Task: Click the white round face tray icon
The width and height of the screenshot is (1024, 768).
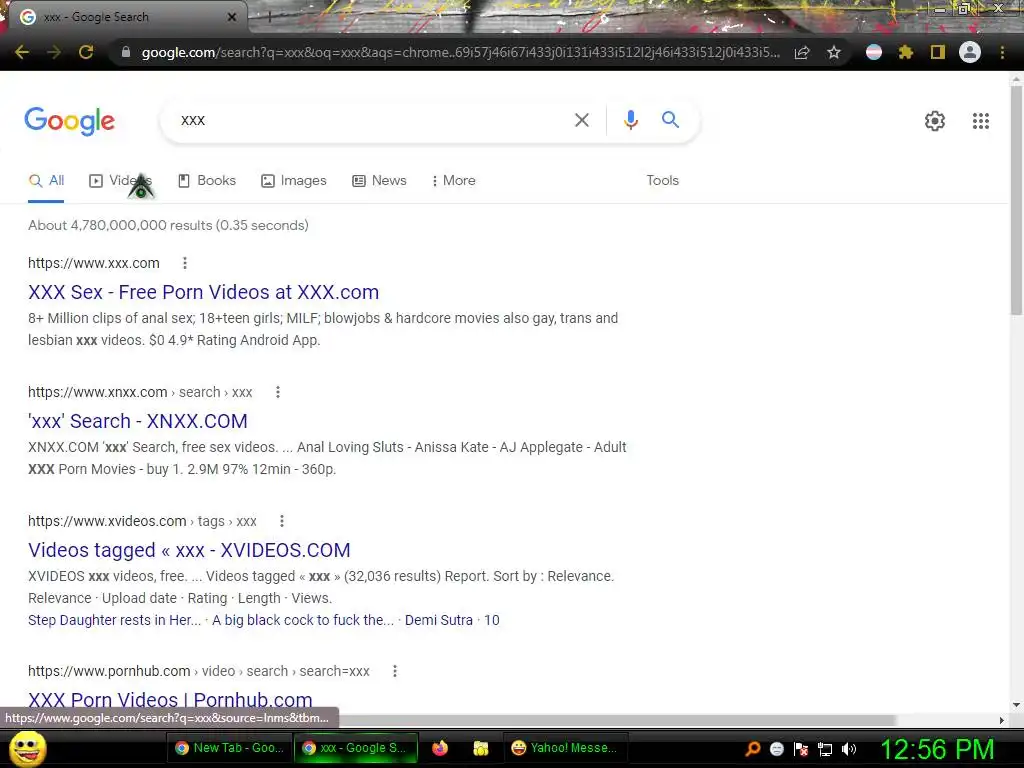Action: (777, 749)
